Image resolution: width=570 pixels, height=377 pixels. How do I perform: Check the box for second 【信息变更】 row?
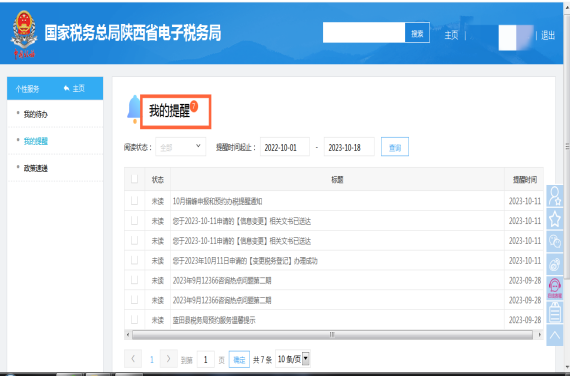pyautogui.click(x=135, y=240)
